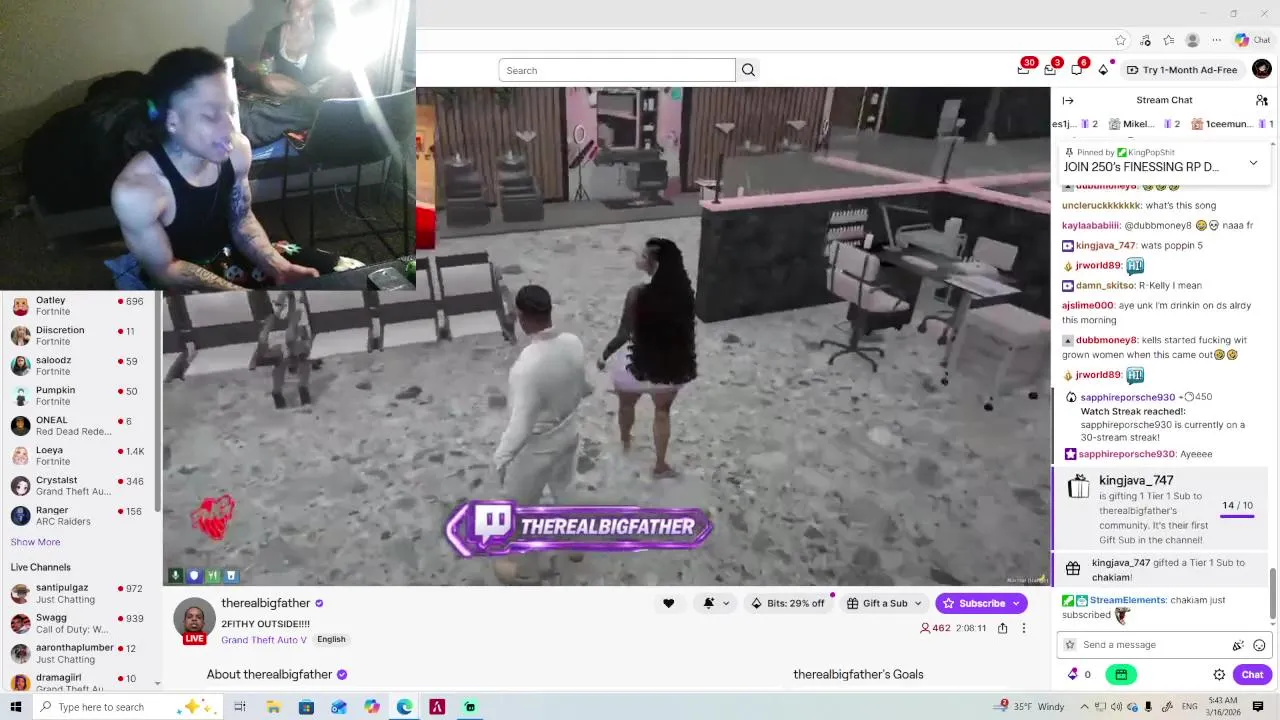The width and height of the screenshot is (1280, 720).
Task: Share the stream via share icon
Action: [1002, 628]
